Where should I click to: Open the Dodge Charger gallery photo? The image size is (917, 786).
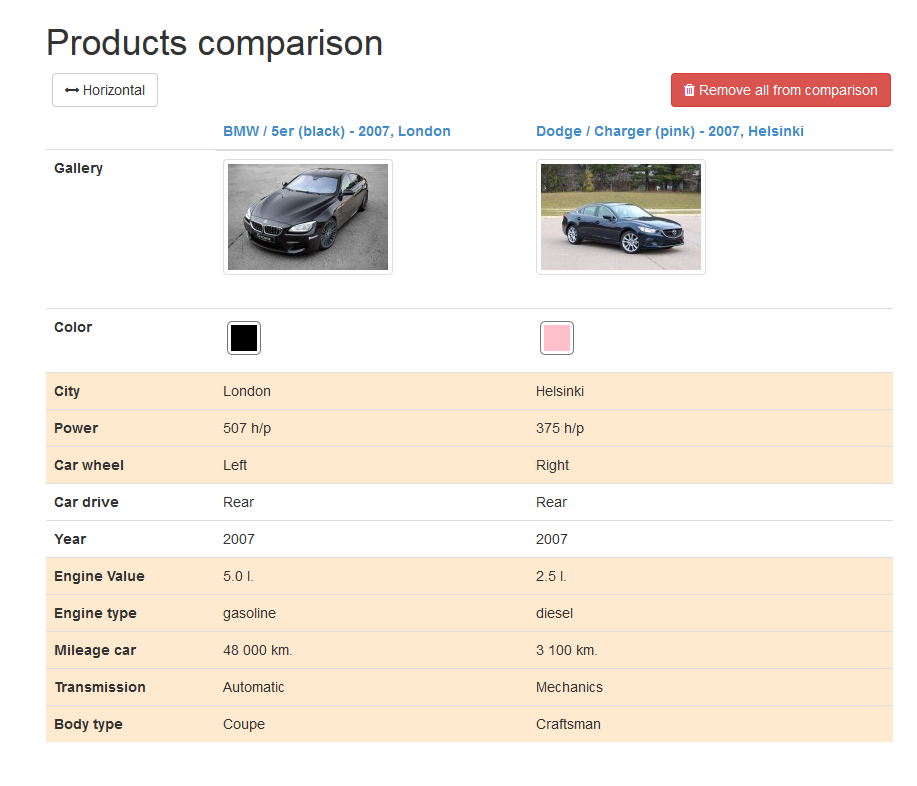pos(620,217)
